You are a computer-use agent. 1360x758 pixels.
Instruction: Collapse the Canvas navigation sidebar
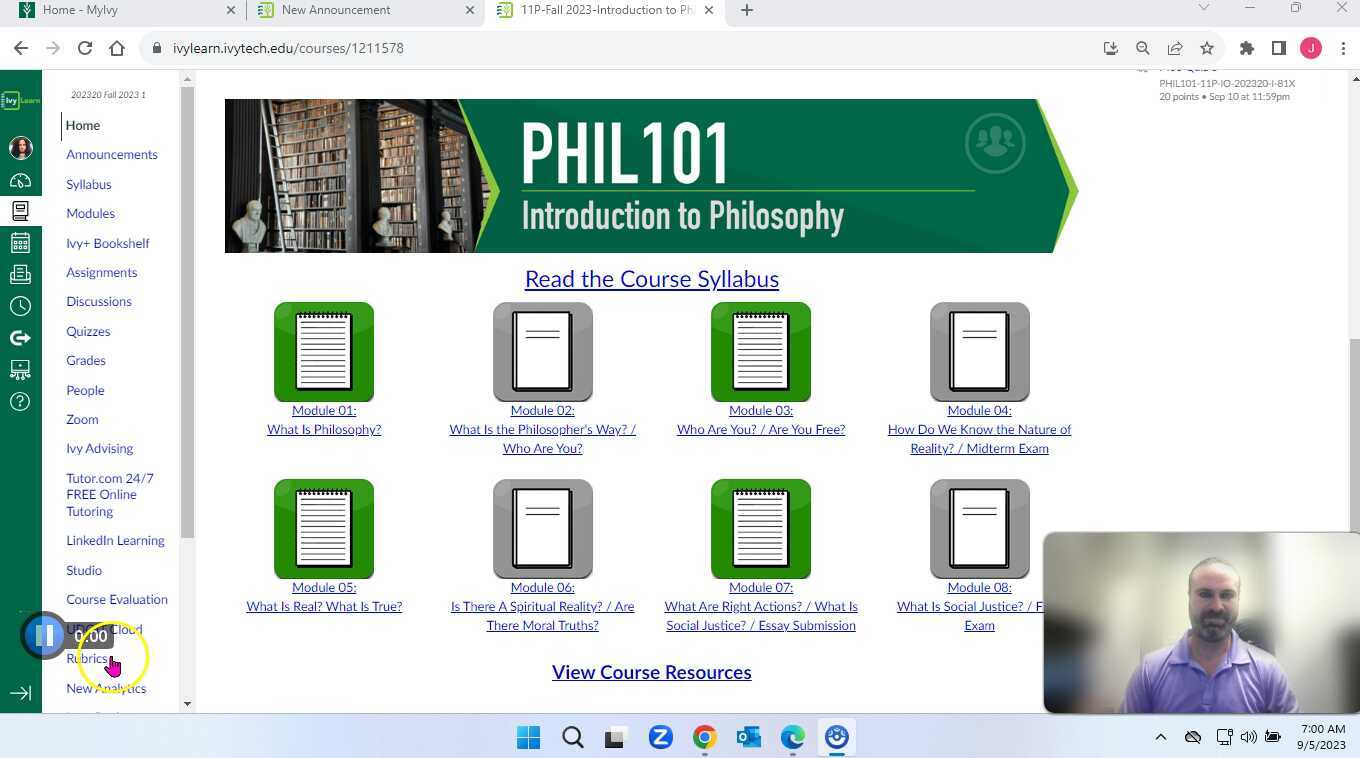coord(20,691)
